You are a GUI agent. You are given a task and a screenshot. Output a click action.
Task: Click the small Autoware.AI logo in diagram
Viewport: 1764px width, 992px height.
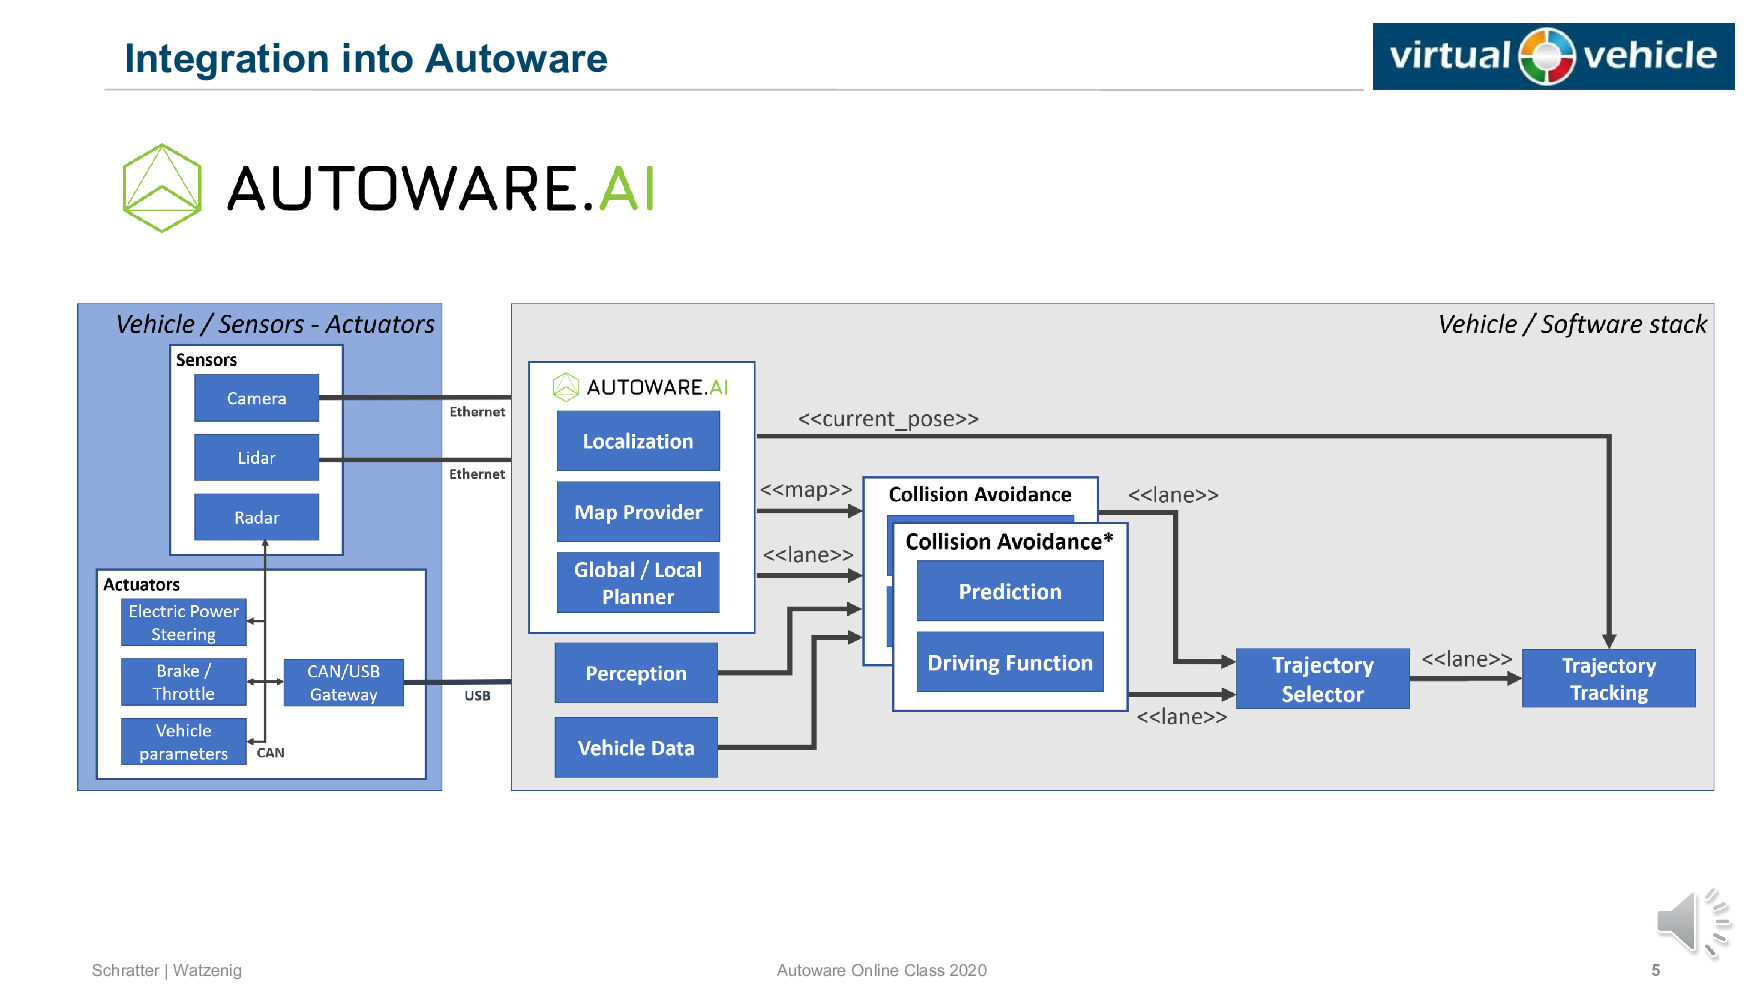(x=566, y=387)
